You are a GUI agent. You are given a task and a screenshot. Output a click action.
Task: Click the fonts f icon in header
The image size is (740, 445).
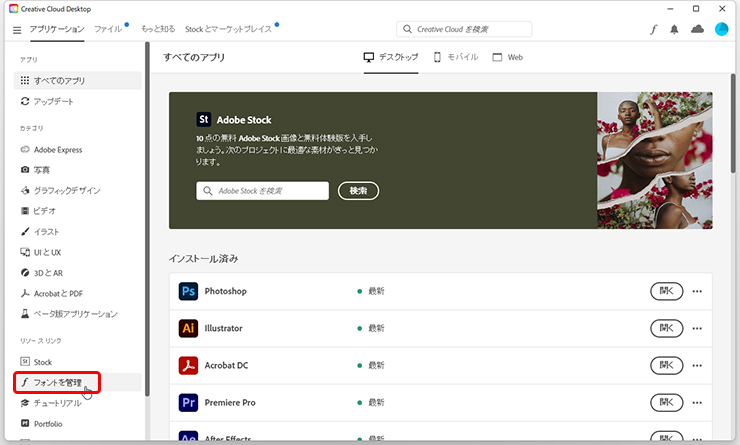coord(653,30)
